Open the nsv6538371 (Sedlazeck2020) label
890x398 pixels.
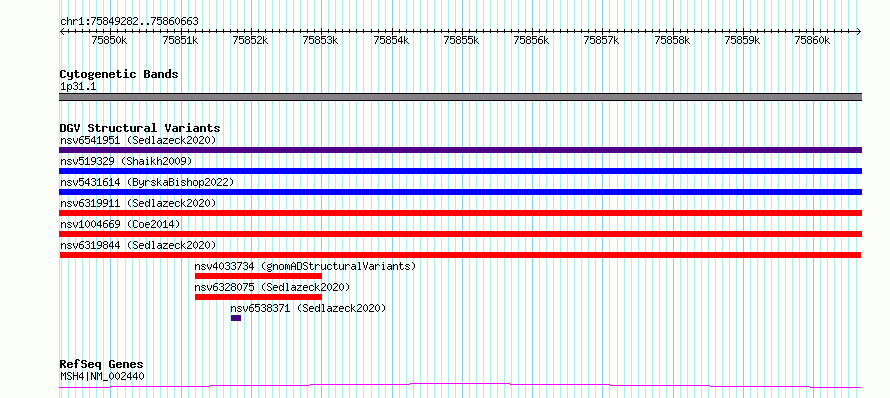(x=308, y=308)
